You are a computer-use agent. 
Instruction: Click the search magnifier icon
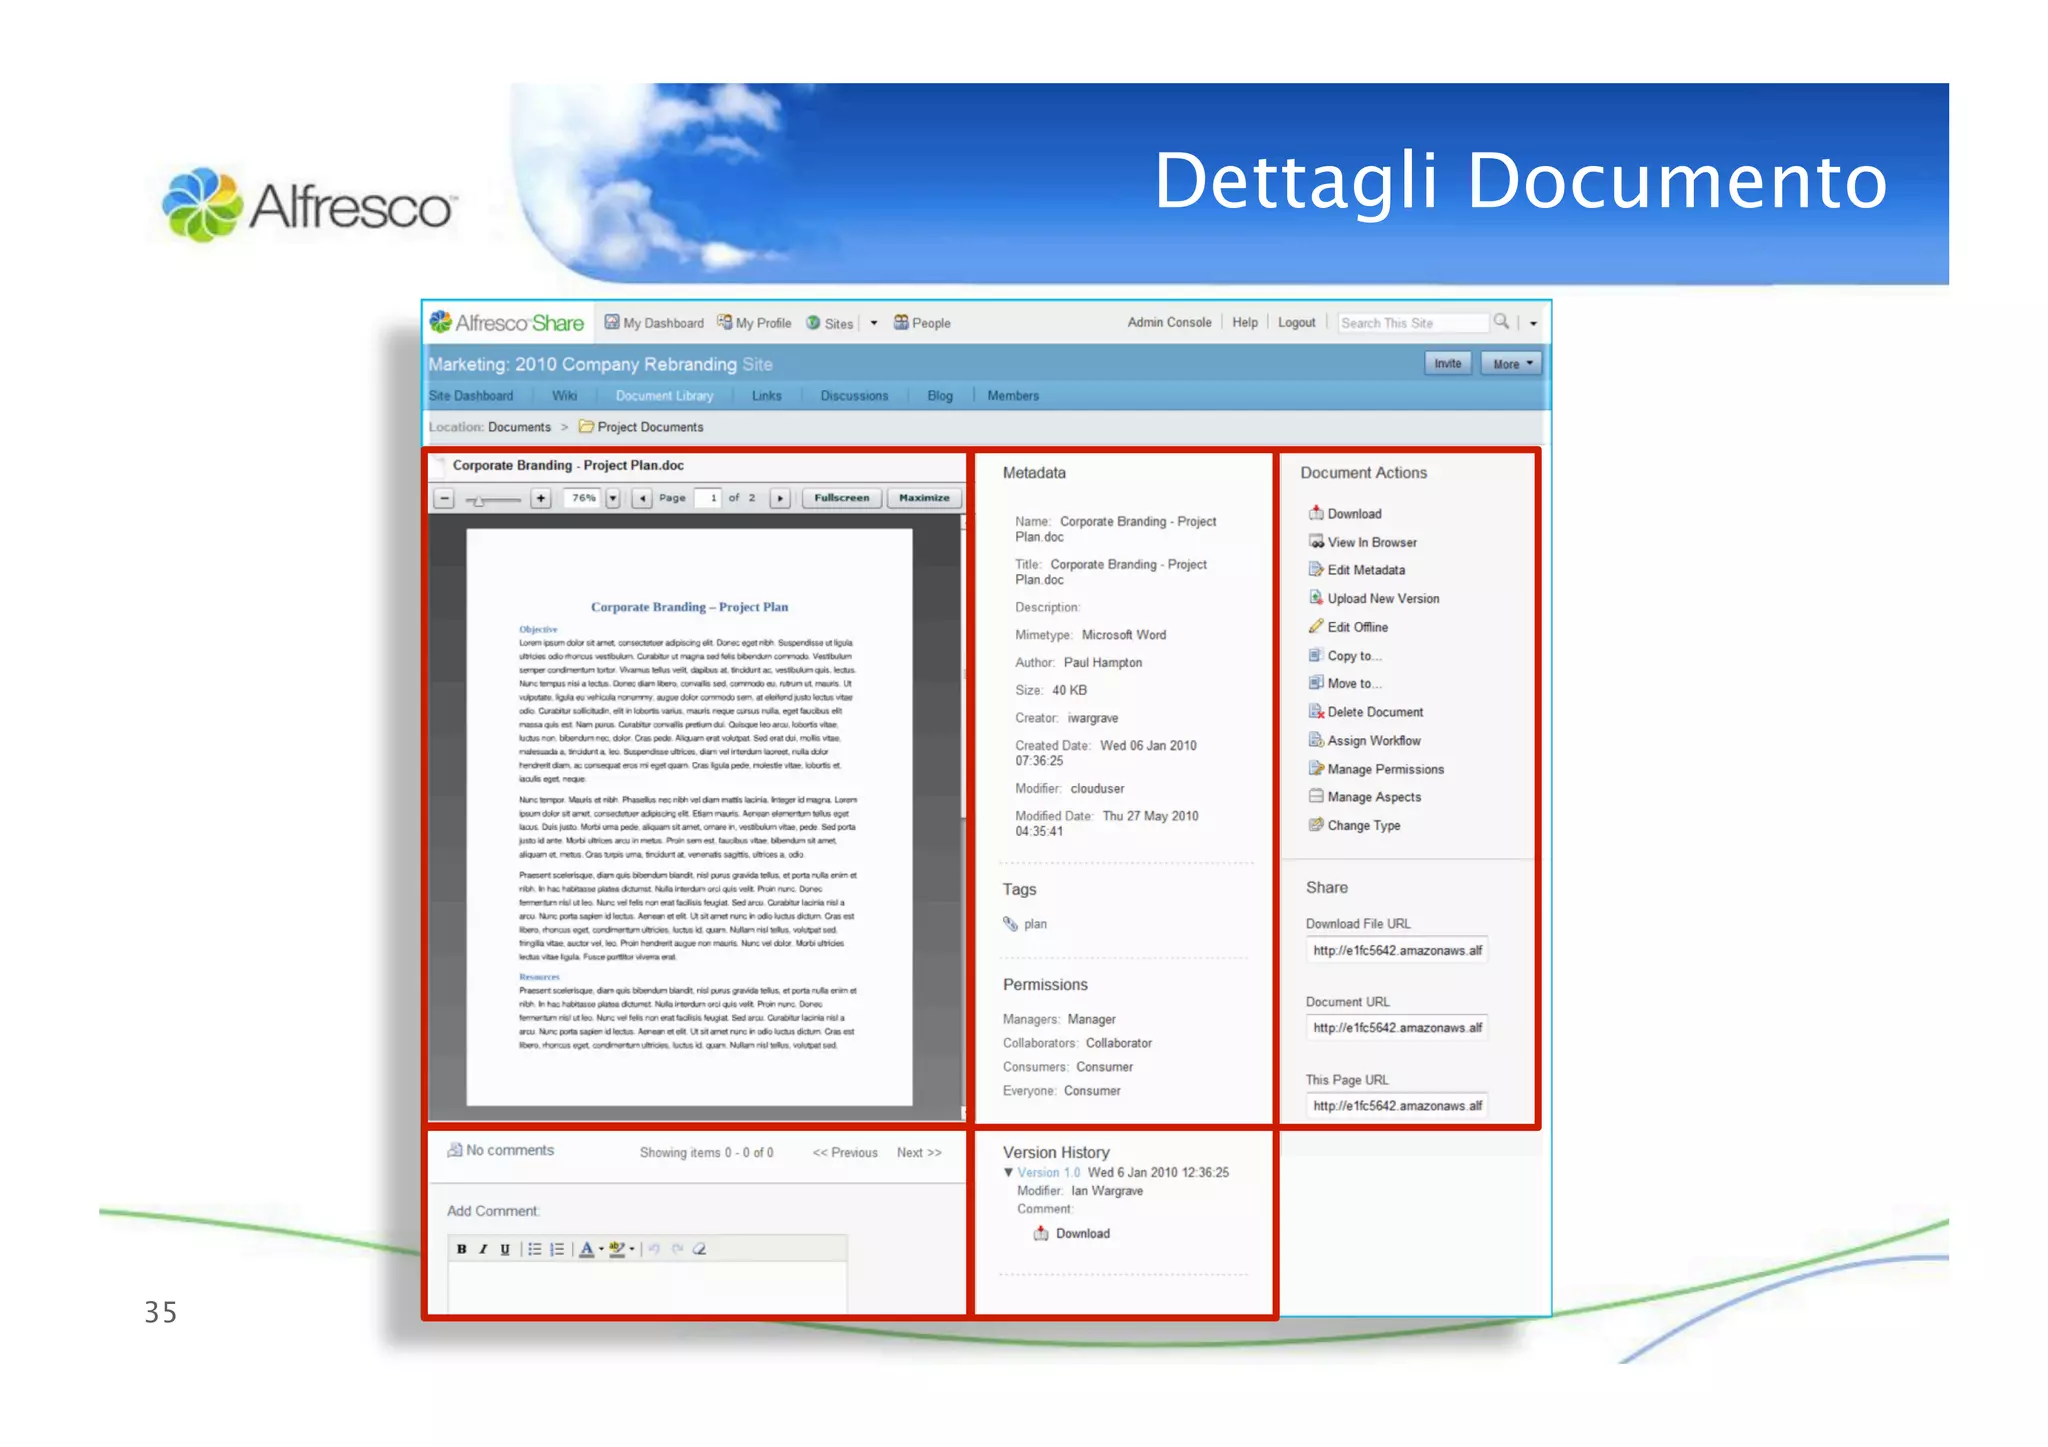point(1501,321)
